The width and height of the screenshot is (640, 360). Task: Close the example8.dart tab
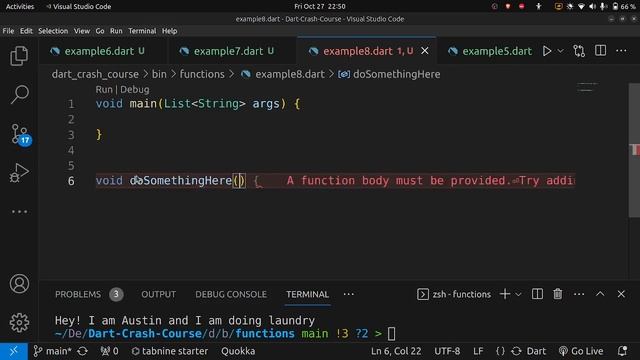[x=425, y=51]
